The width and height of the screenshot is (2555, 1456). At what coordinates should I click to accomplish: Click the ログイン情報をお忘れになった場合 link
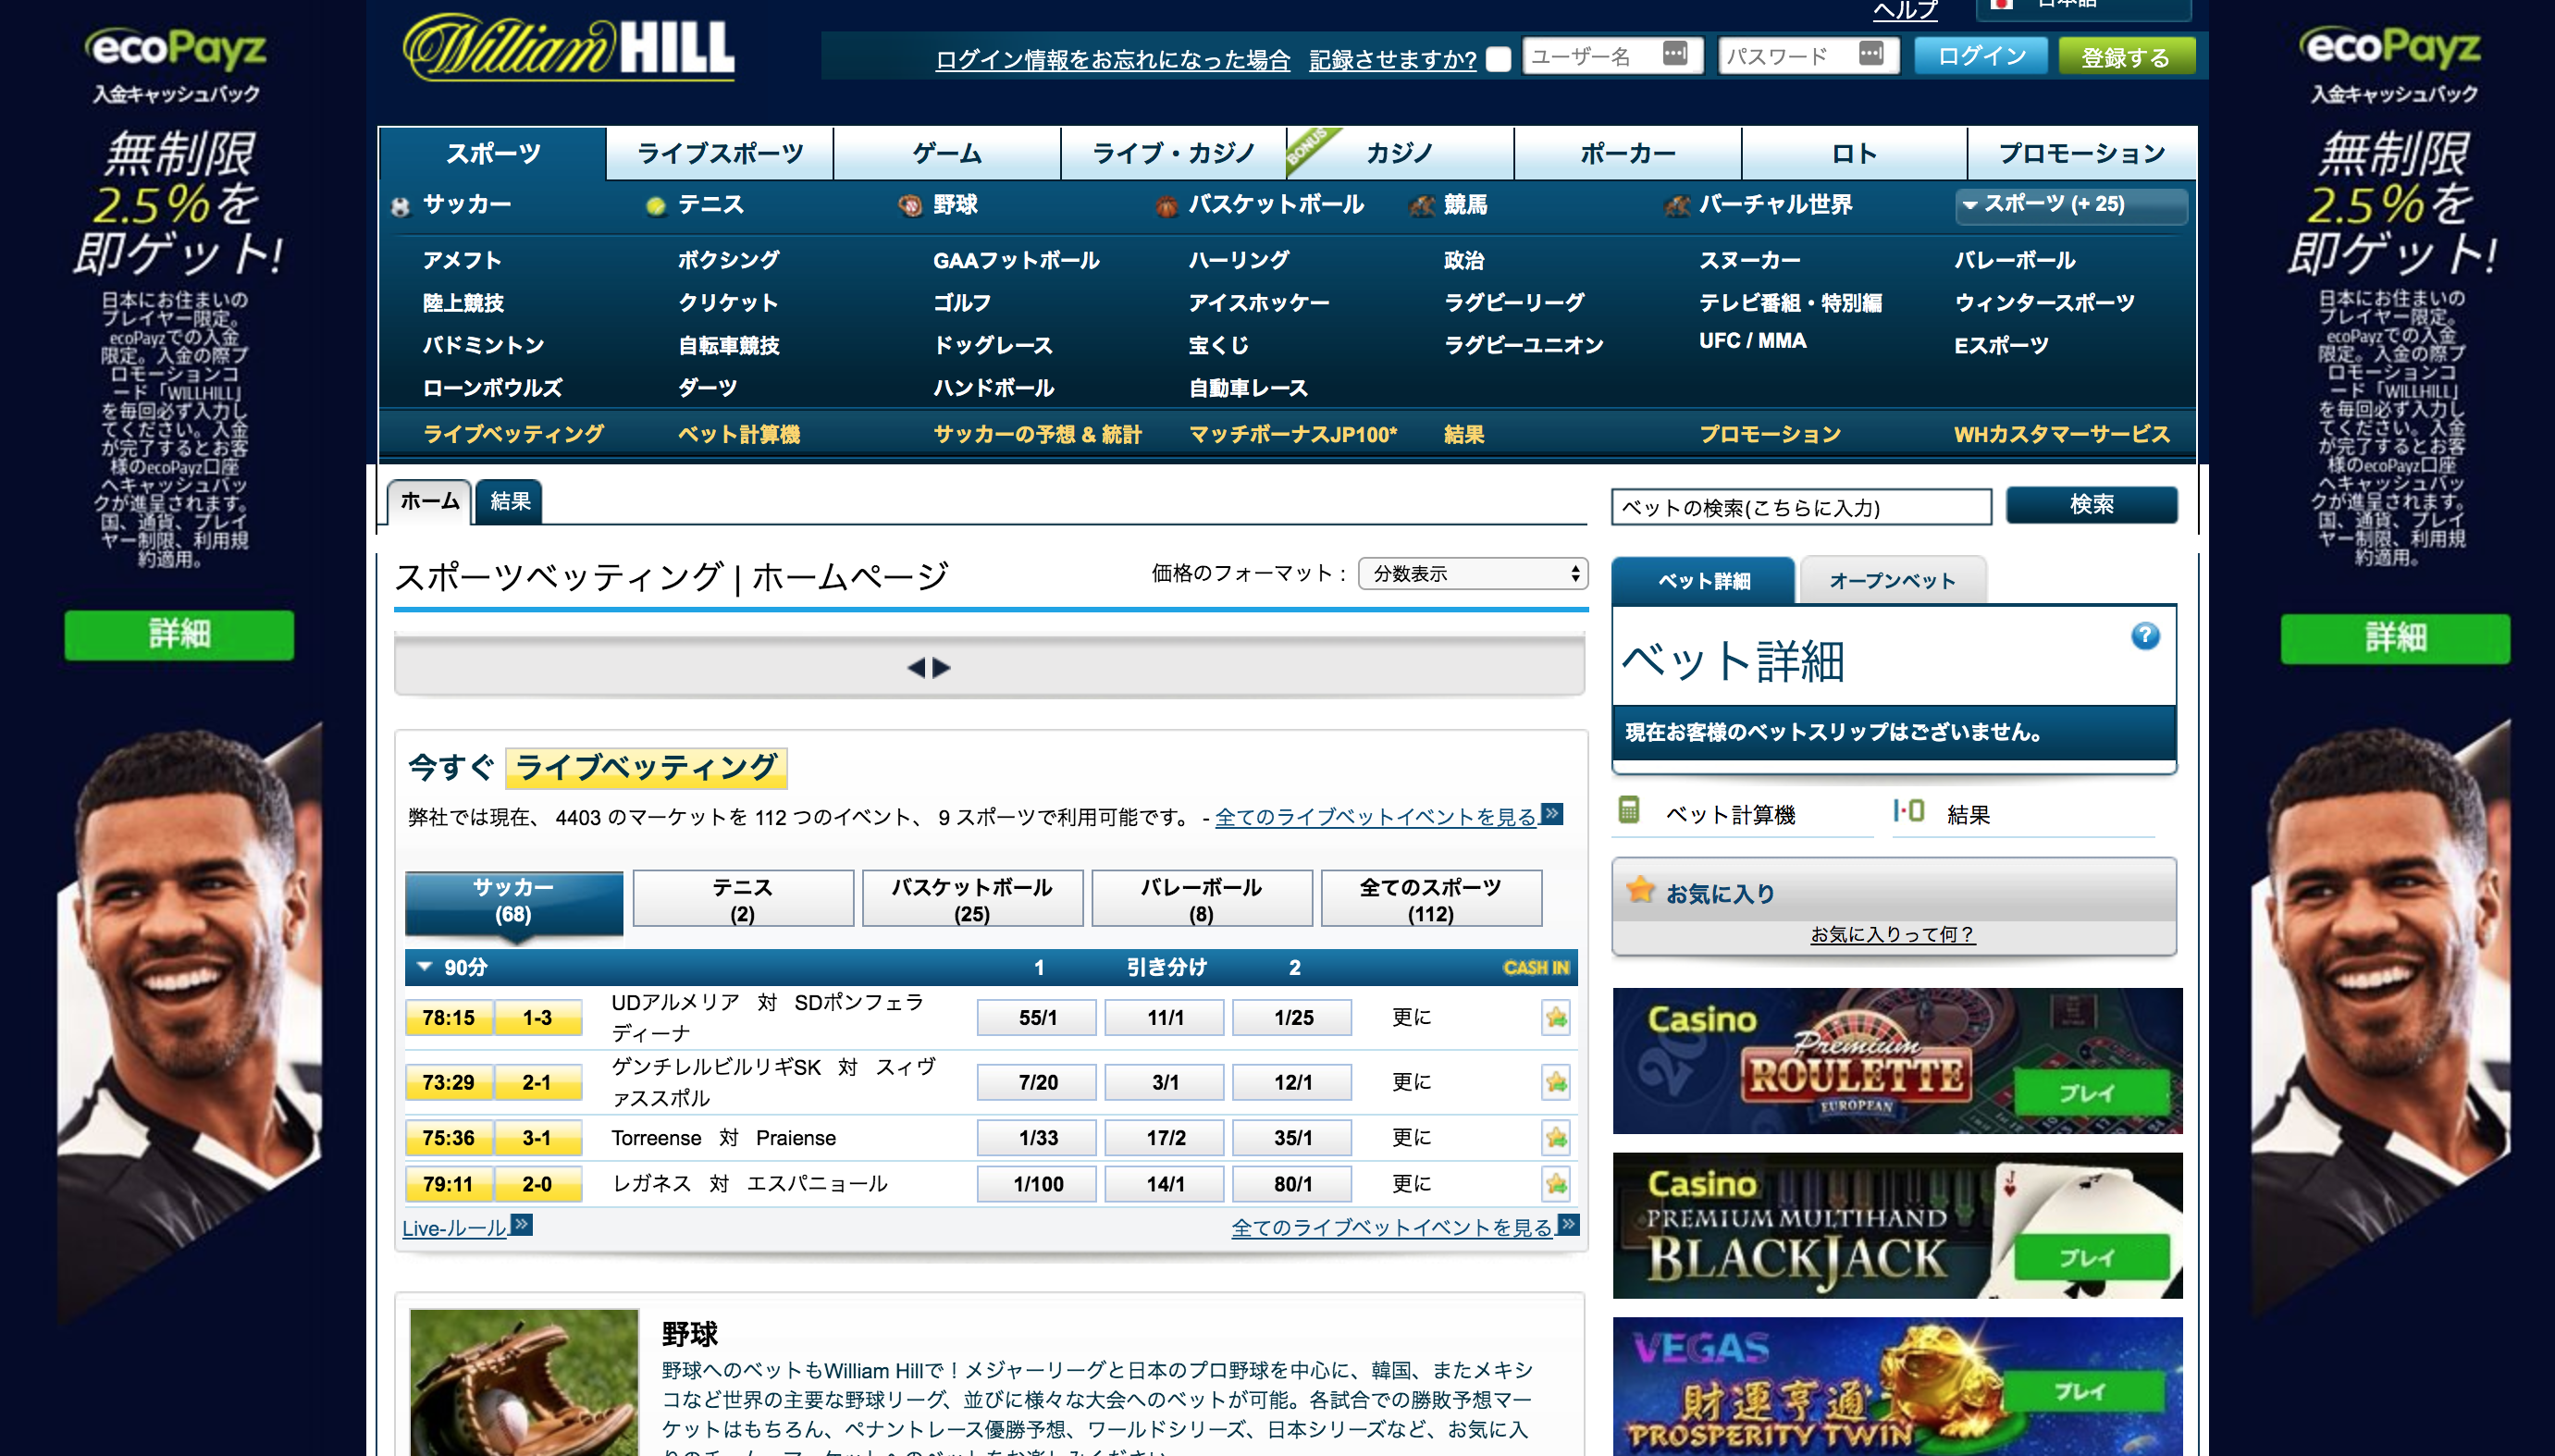pos(1112,60)
